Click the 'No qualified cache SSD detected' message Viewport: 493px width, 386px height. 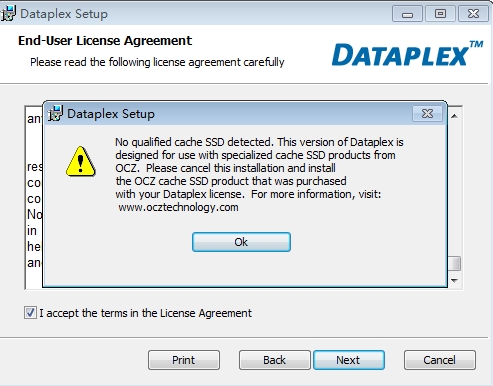[259, 174]
